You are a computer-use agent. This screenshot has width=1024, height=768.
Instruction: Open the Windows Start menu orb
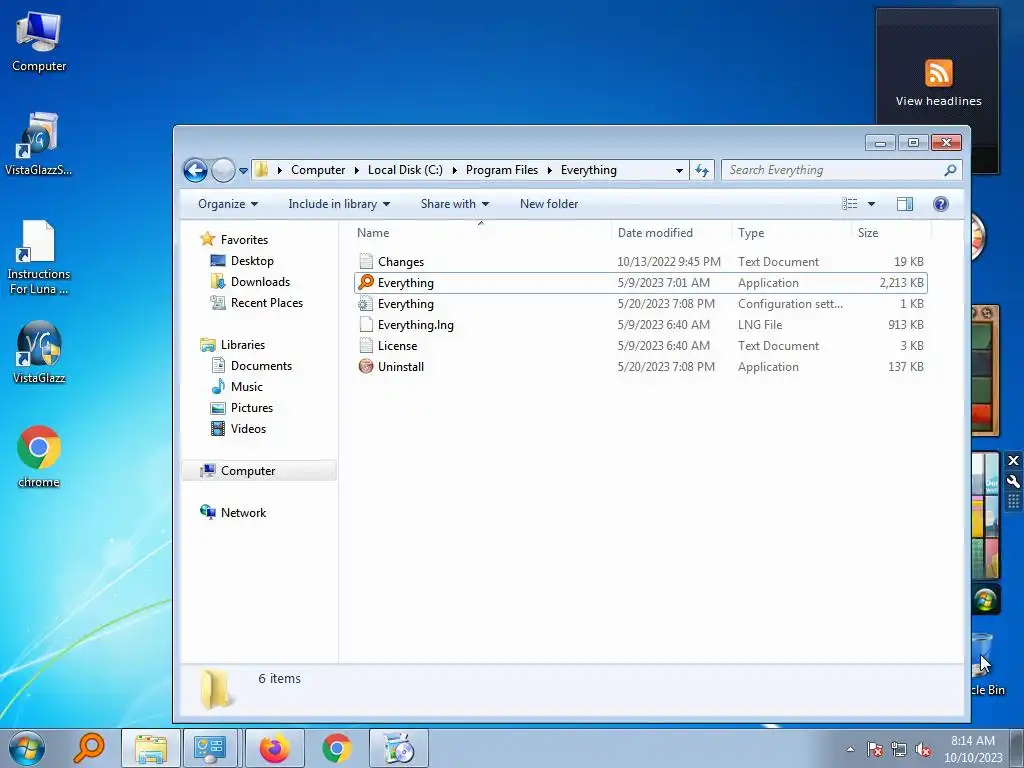click(x=27, y=748)
